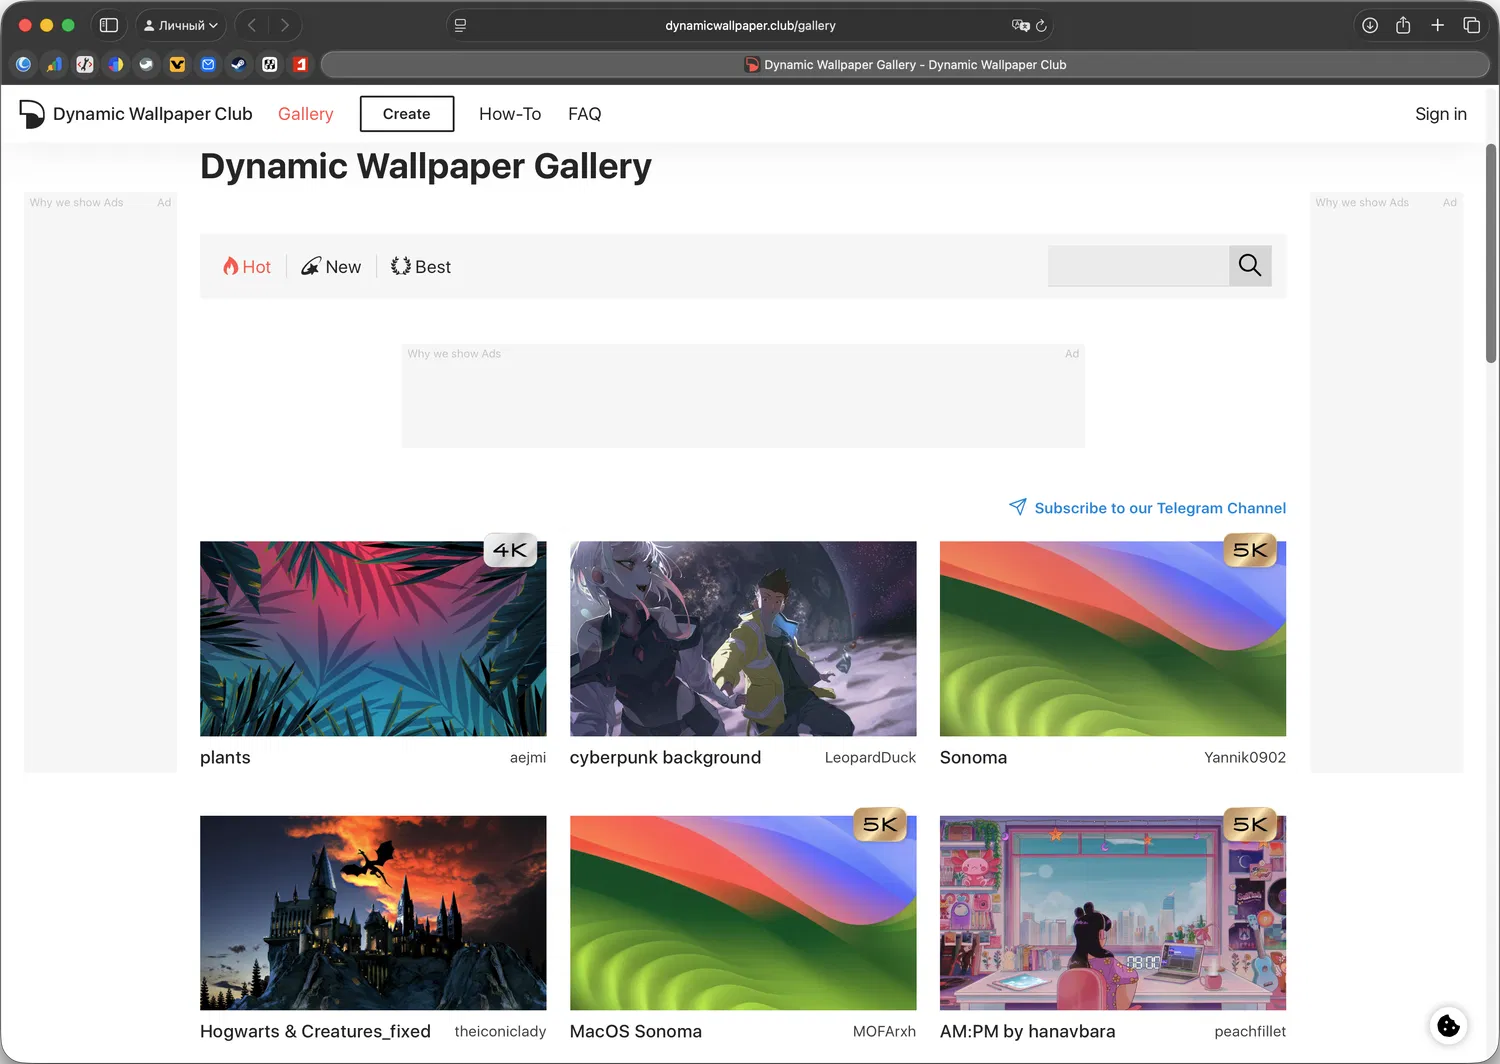Show the tab overview
Screen dimensions: 1500x1064
pos(1471,25)
